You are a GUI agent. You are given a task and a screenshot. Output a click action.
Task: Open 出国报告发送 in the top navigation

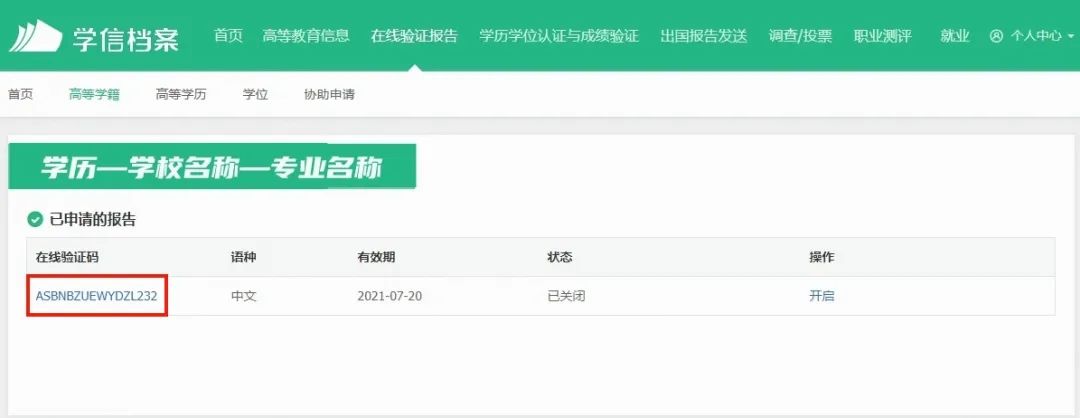[703, 36]
